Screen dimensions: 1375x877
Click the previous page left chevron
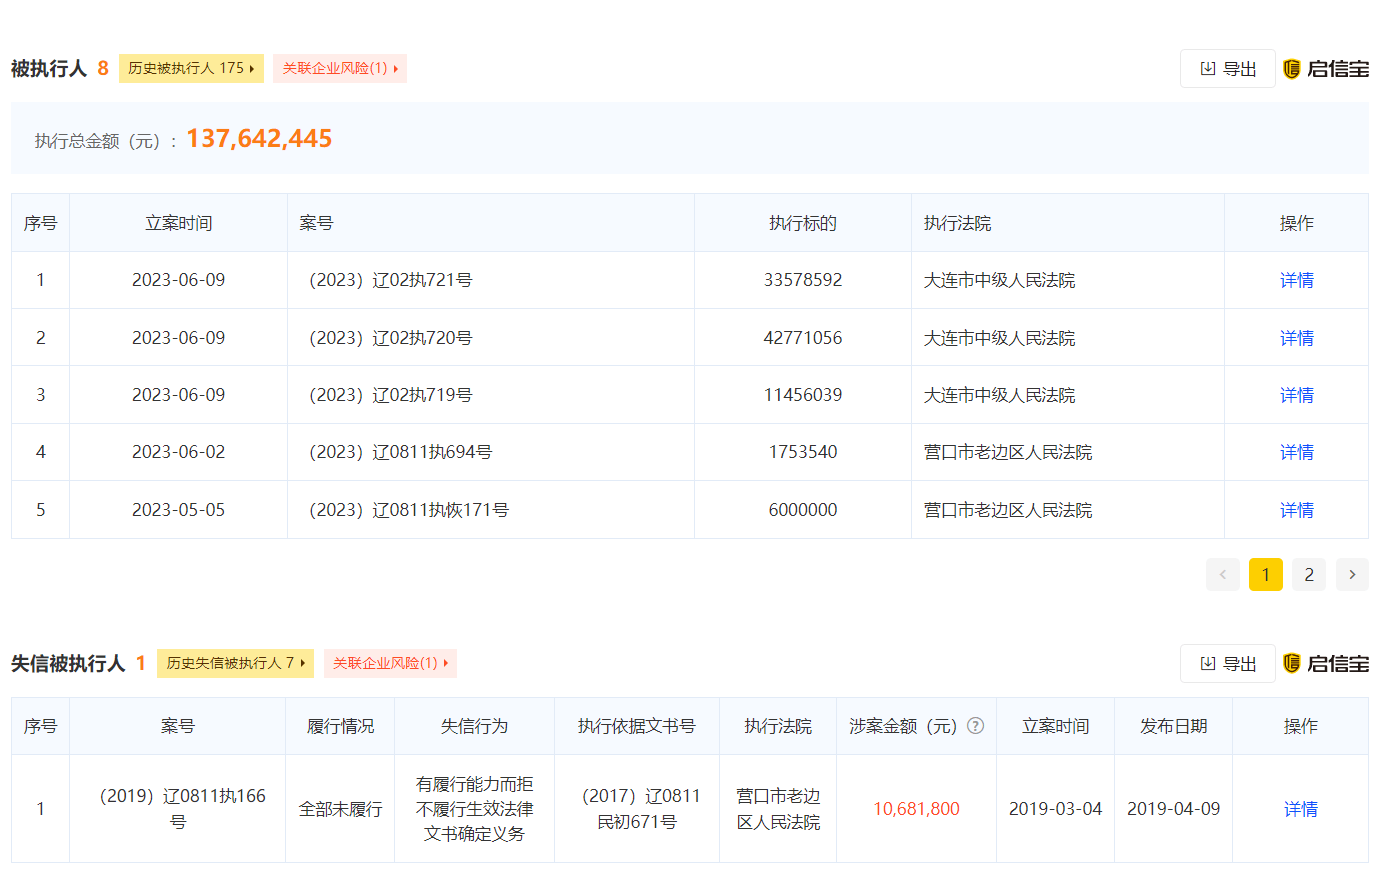[x=1222, y=574]
